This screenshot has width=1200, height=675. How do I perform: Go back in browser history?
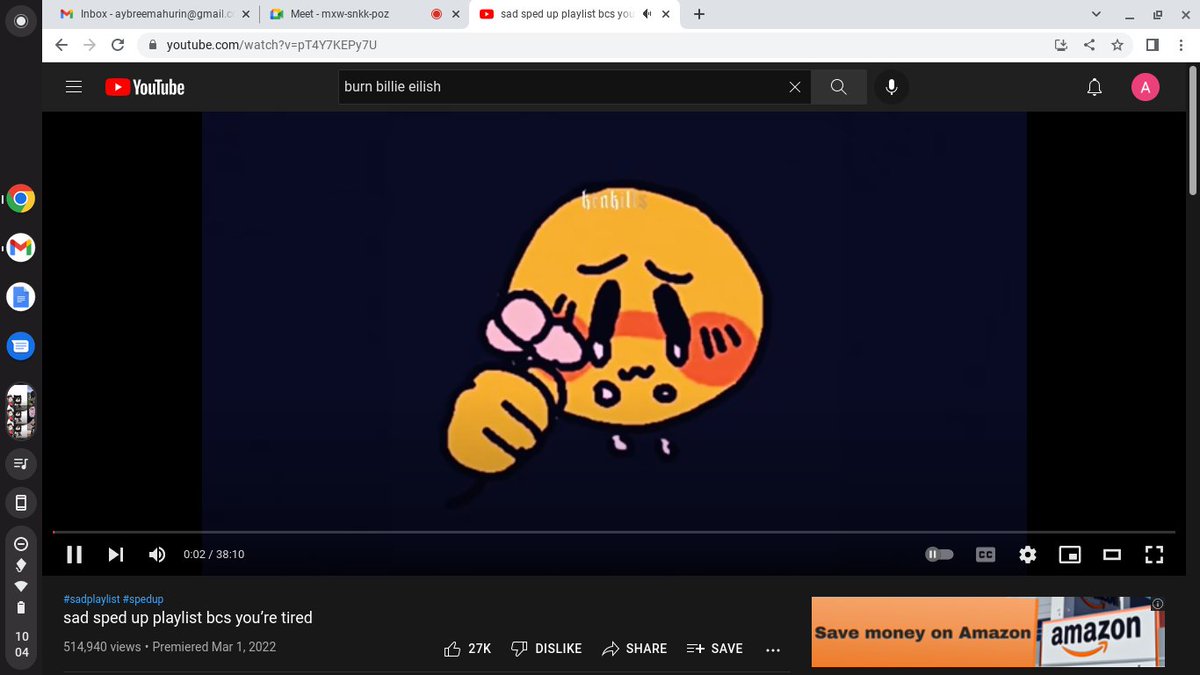click(62, 45)
